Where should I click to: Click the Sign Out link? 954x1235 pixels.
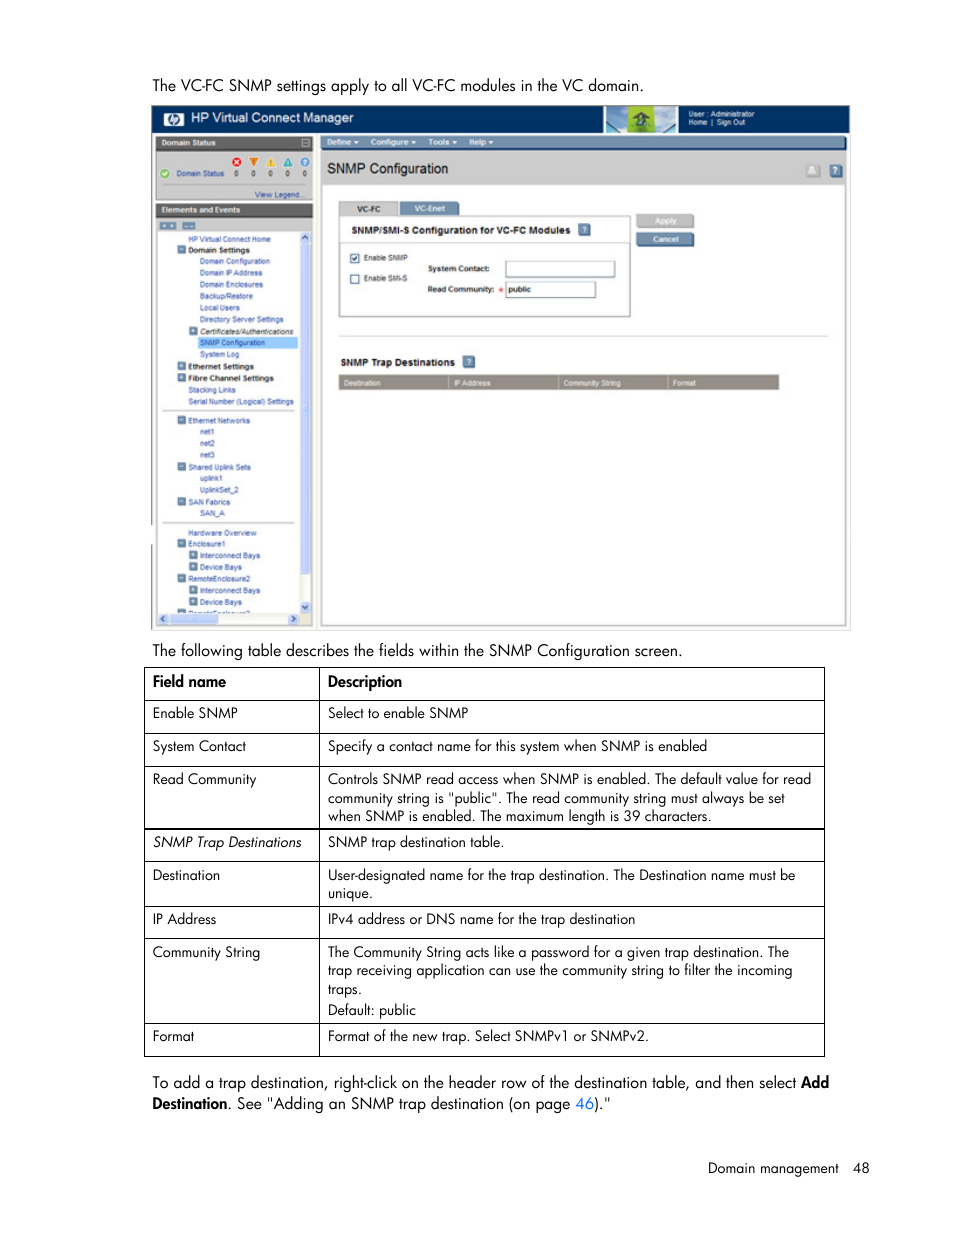click(x=731, y=123)
